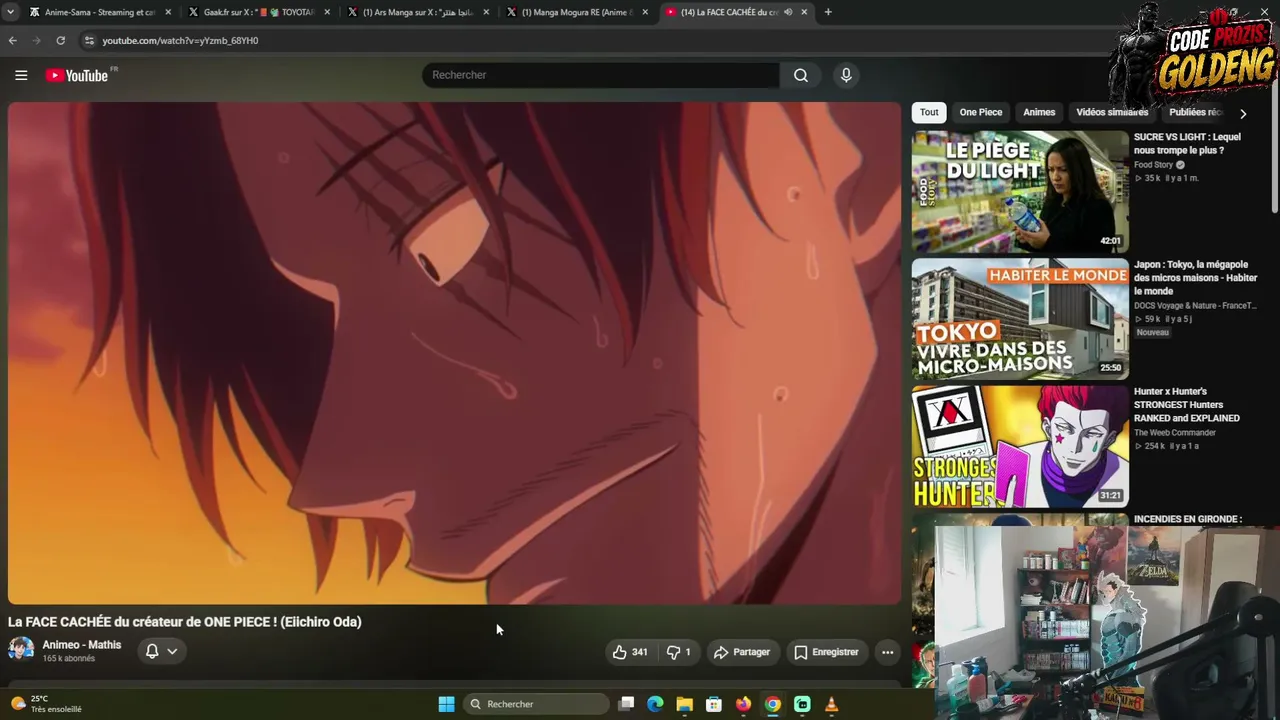The width and height of the screenshot is (1280, 720).
Task: Close the Anime-Sama tab
Action: pos(168,12)
